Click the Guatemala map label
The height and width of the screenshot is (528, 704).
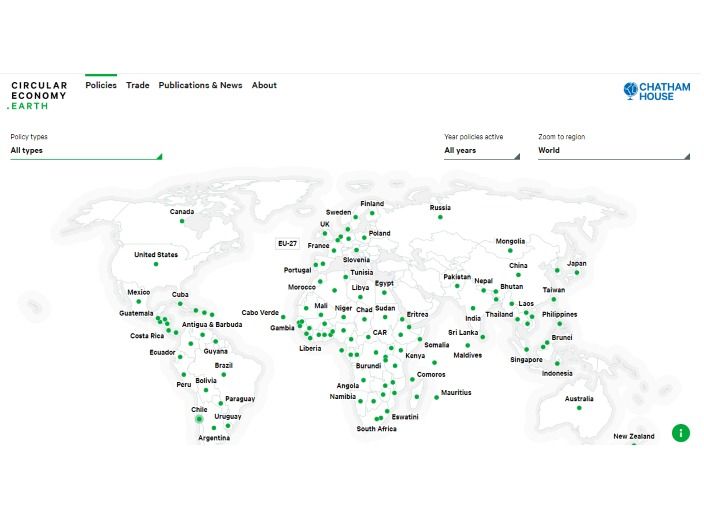pyautogui.click(x=136, y=313)
